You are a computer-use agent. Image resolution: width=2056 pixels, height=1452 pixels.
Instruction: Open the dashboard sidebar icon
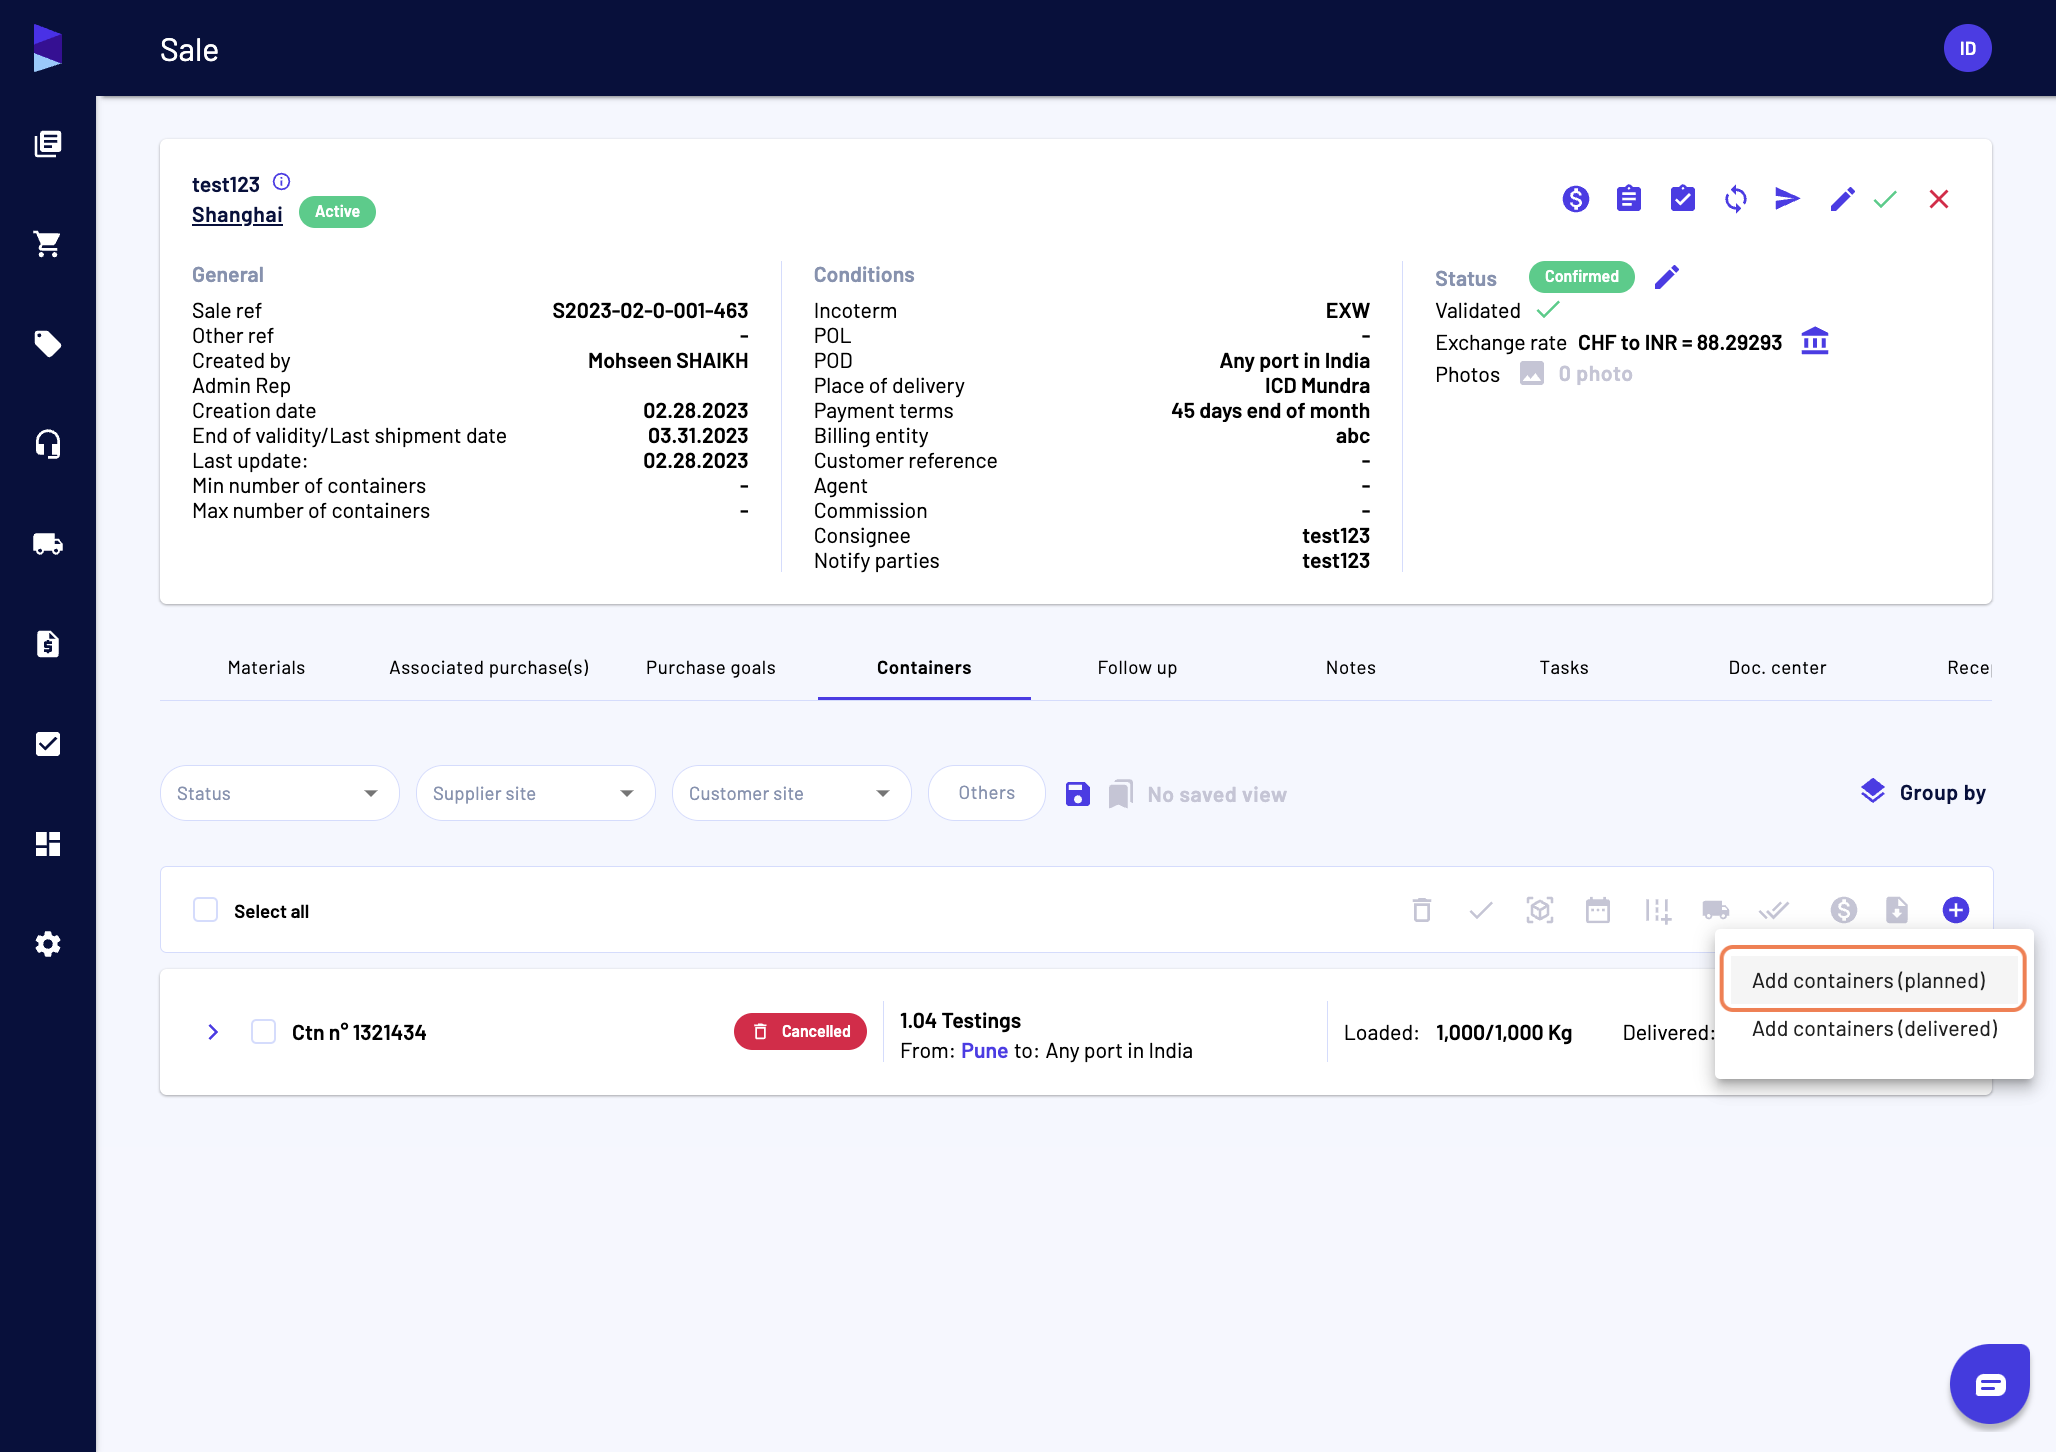pyautogui.click(x=48, y=844)
